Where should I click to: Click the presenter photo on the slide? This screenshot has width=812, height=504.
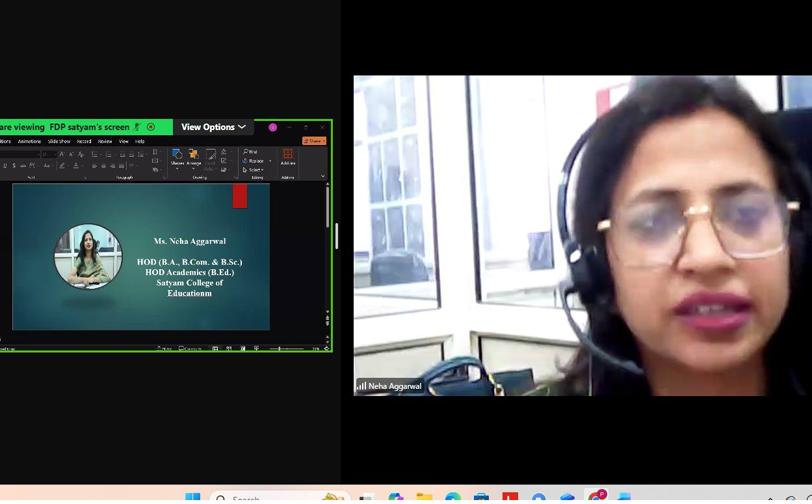pyautogui.click(x=88, y=256)
